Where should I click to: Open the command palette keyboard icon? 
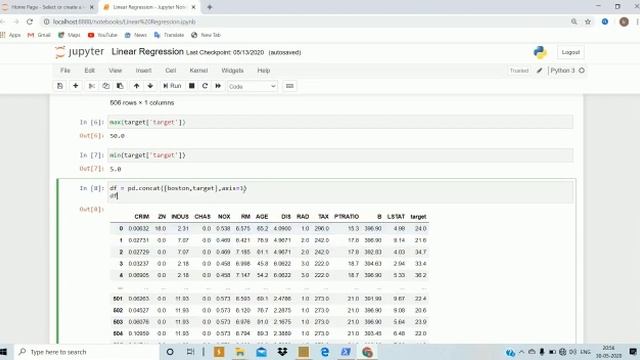290,86
